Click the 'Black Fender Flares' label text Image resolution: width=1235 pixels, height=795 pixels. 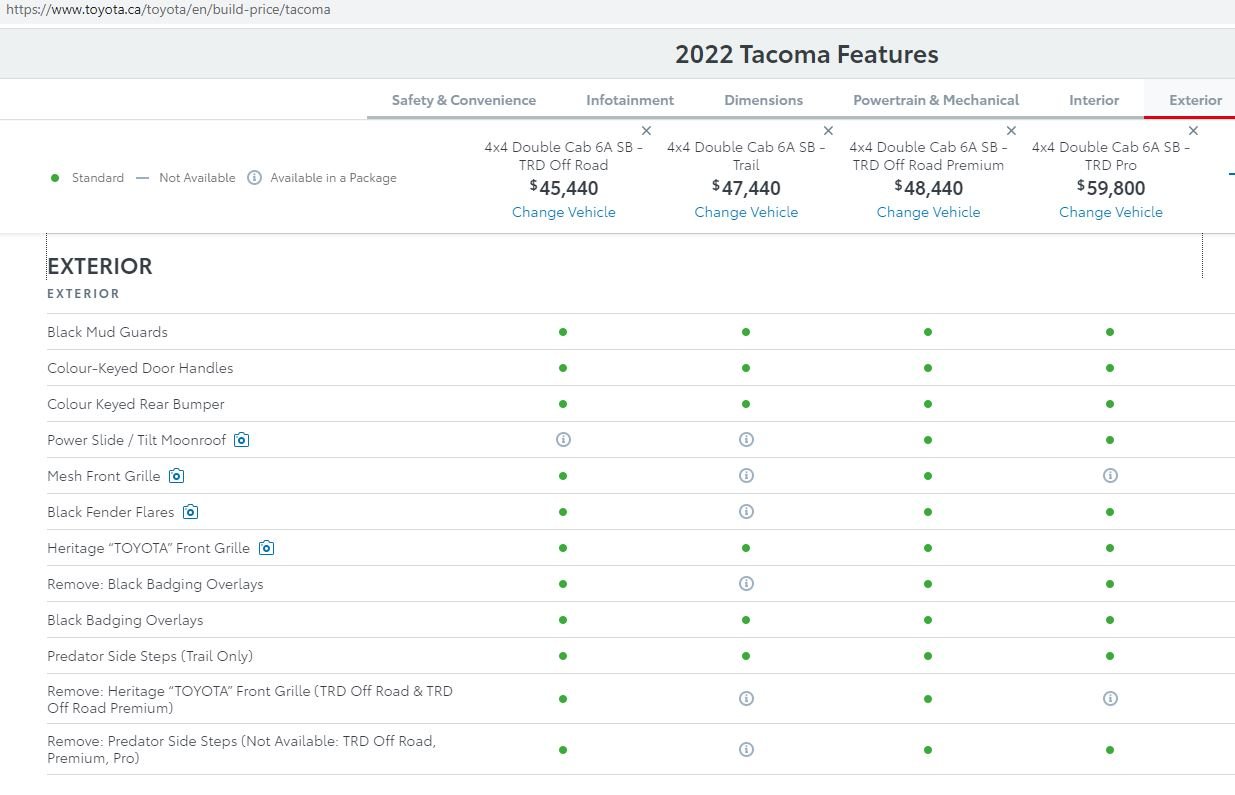tap(111, 512)
